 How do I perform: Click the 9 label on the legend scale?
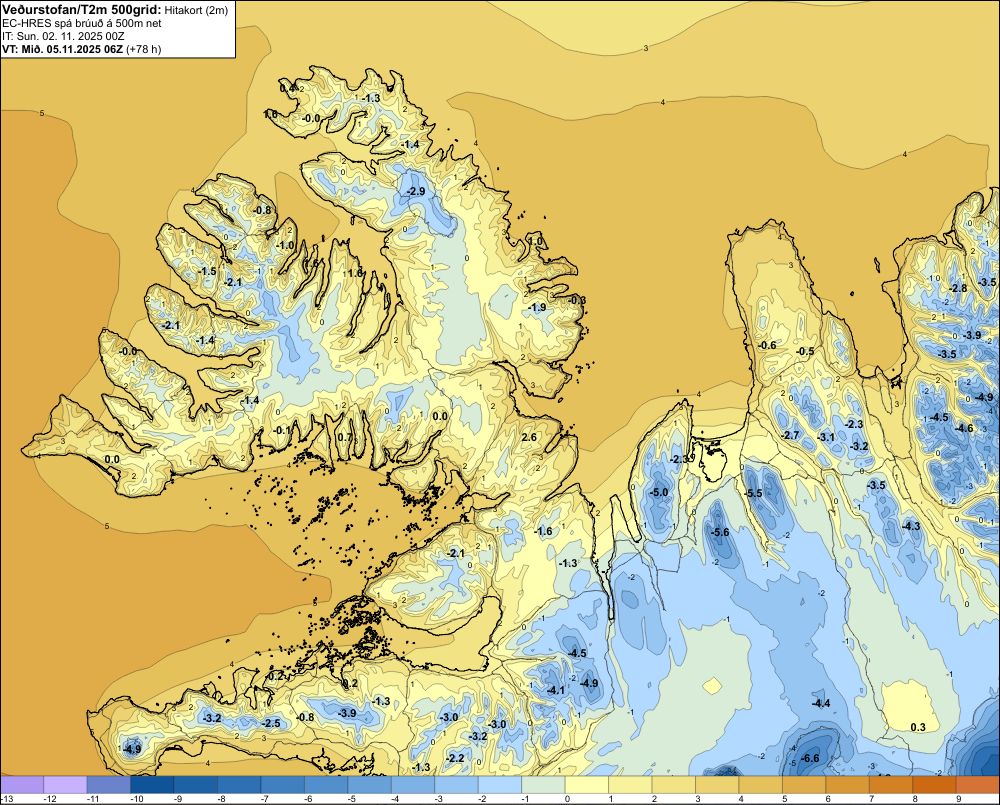click(959, 799)
